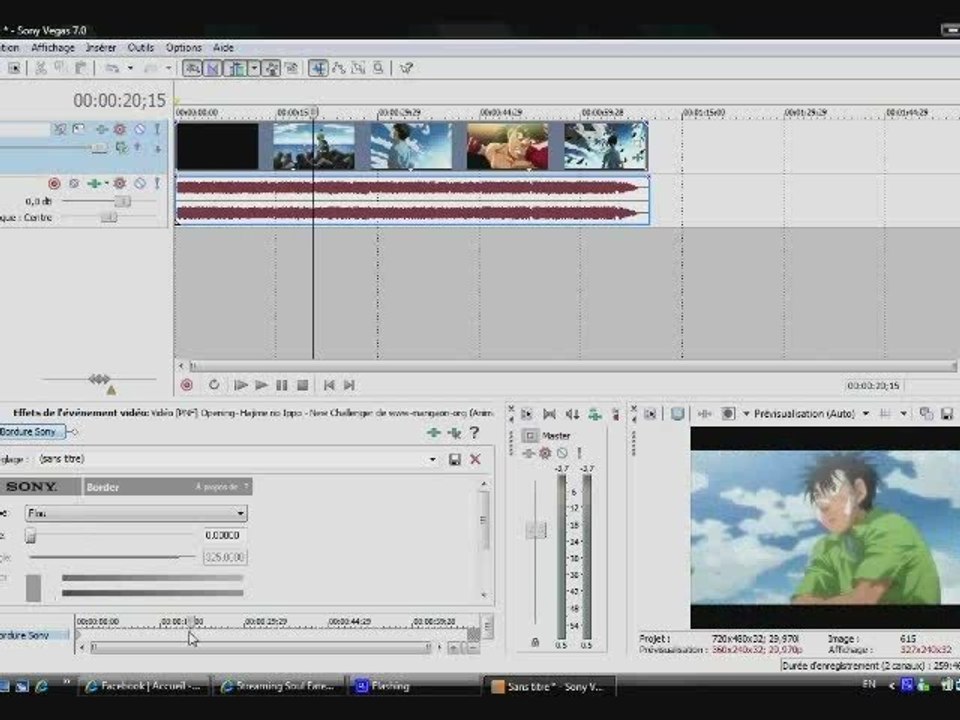The image size is (960, 720).
Task: Toggle Enable Snapping in the toolbar
Action: point(192,68)
